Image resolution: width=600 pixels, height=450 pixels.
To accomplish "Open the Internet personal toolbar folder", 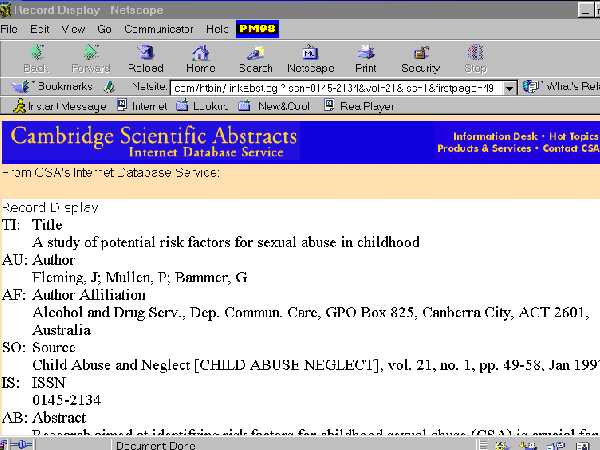I will tap(142, 106).
